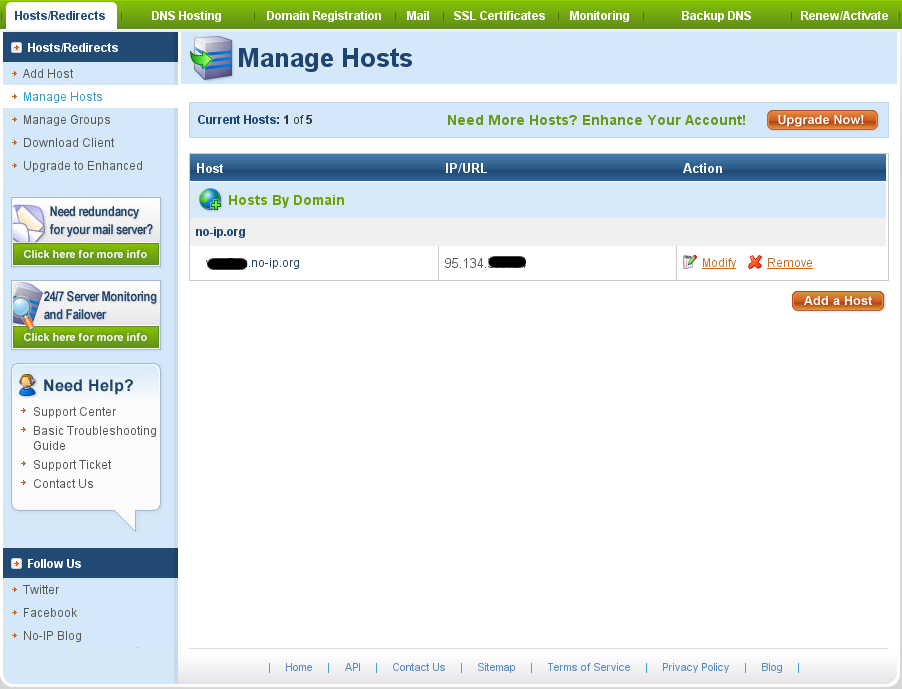Screen dimensions: 902x689
Task: Switch to the Monitoring tab
Action: [x=599, y=16]
